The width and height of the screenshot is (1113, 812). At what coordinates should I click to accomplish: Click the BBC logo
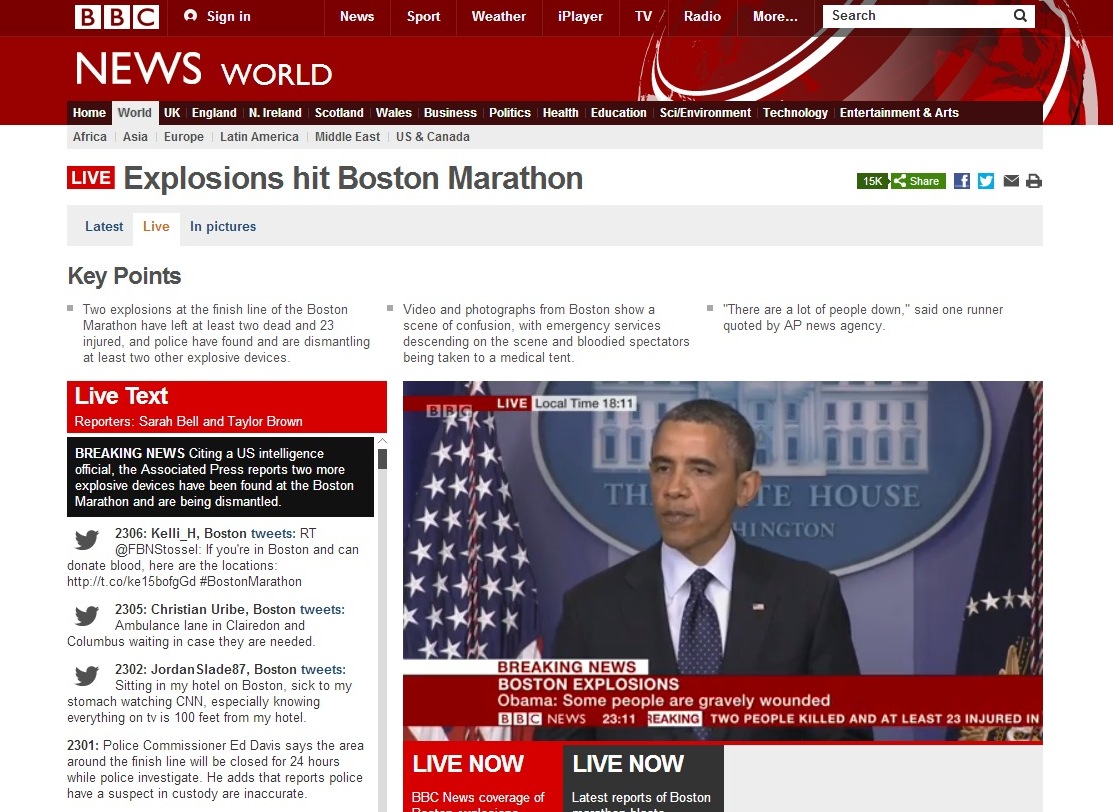116,16
